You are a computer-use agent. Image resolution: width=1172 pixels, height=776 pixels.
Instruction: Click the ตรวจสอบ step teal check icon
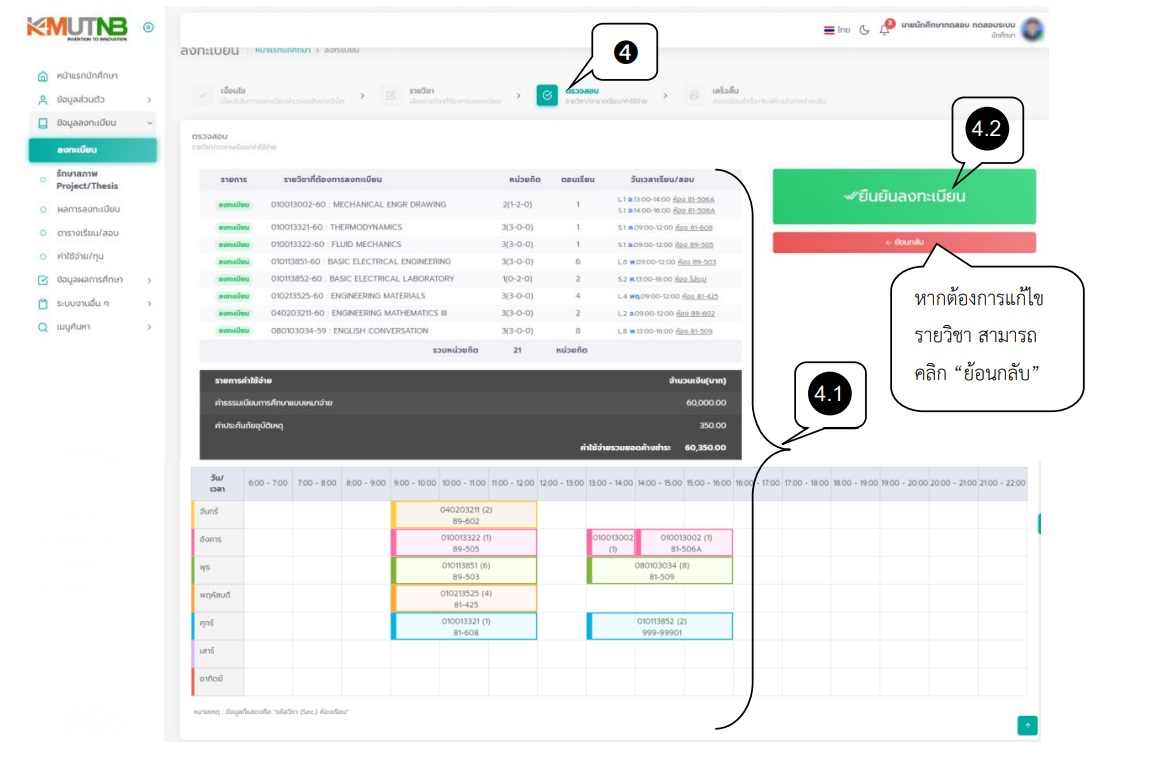(x=547, y=96)
